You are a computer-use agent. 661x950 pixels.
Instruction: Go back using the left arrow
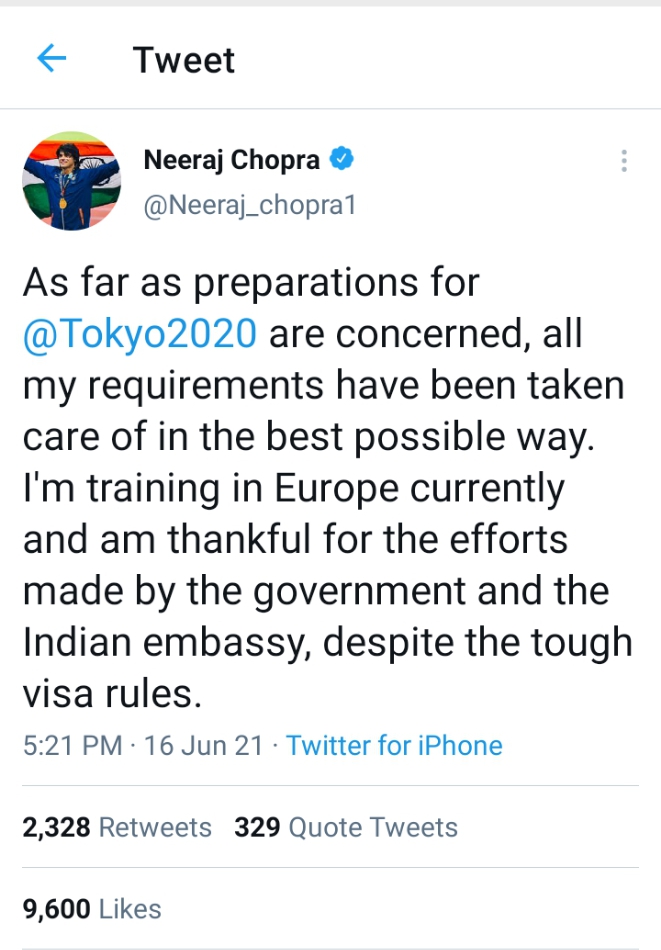pos(51,59)
